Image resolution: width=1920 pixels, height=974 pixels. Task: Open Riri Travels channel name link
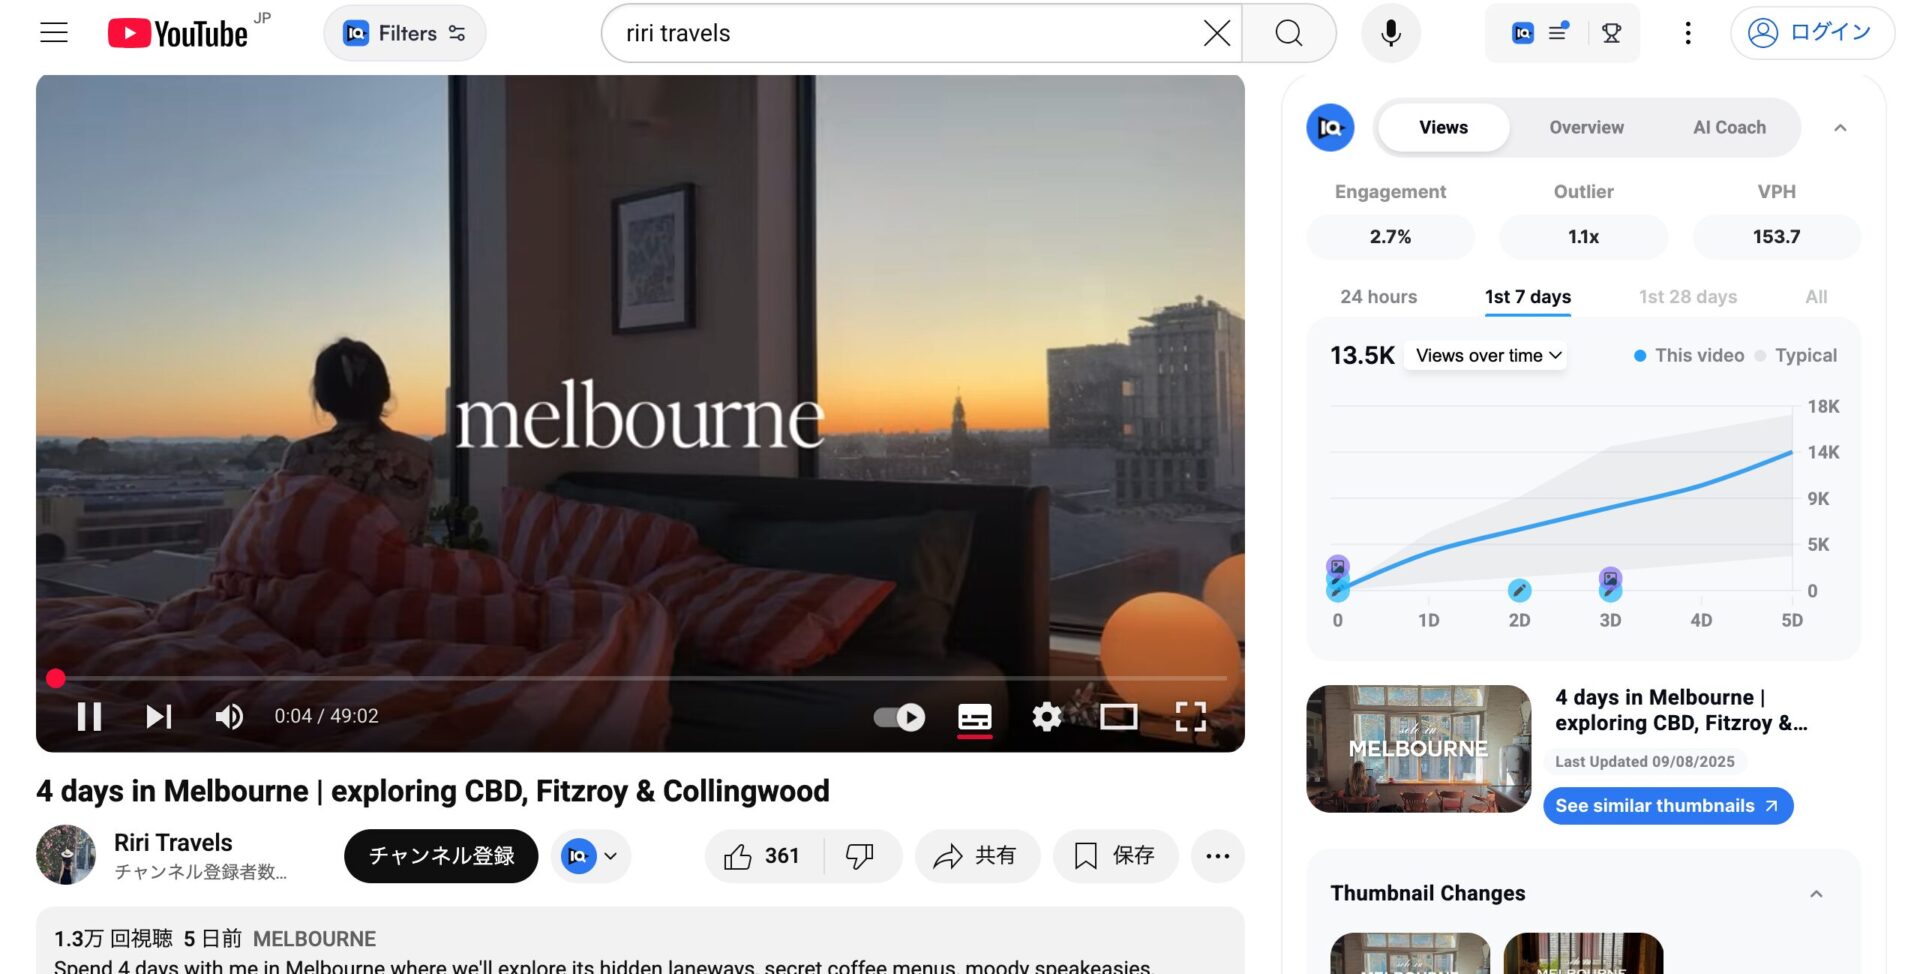(x=173, y=843)
